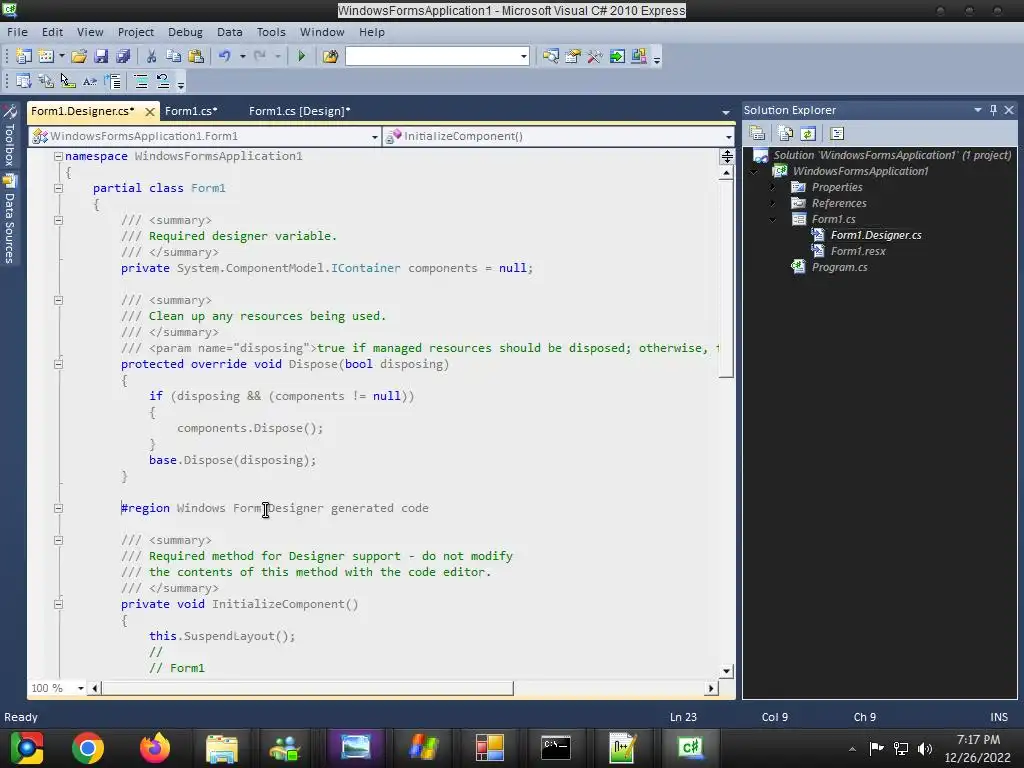Open the Data Sources side tab
This screenshot has height=768, width=1024.
pos(9,219)
